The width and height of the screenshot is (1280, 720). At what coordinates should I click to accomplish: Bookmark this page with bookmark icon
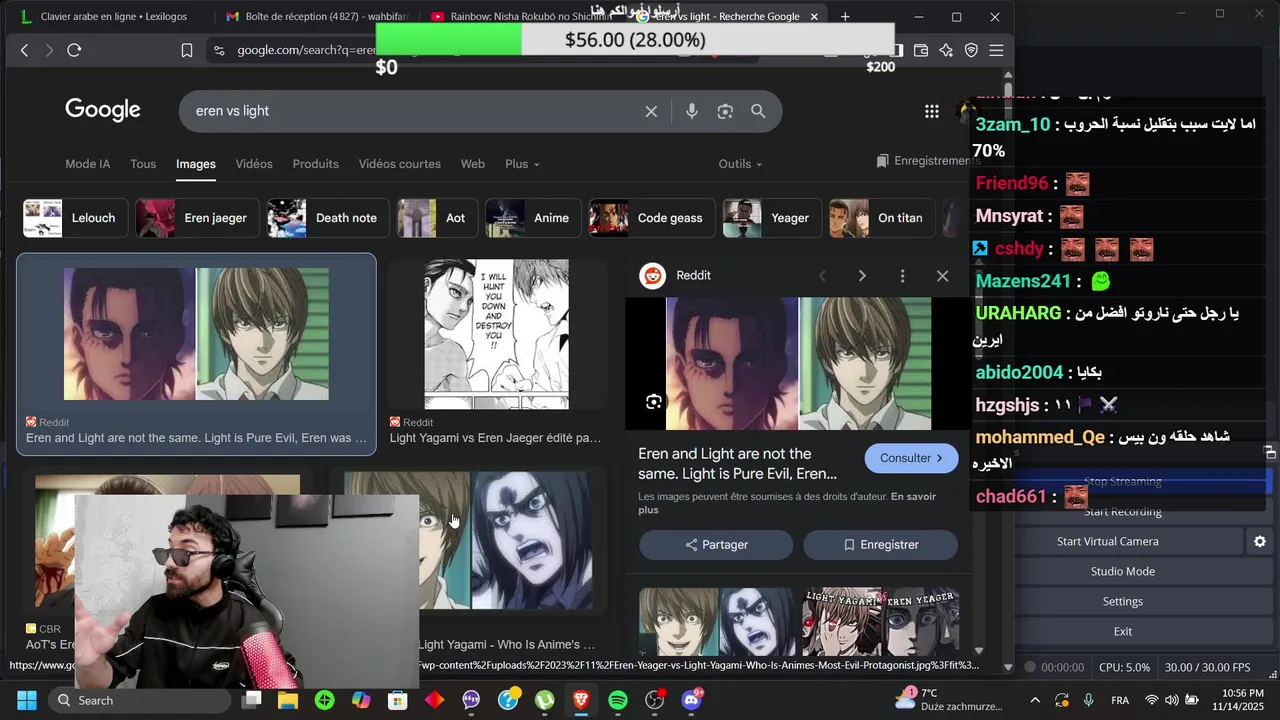coord(187,50)
